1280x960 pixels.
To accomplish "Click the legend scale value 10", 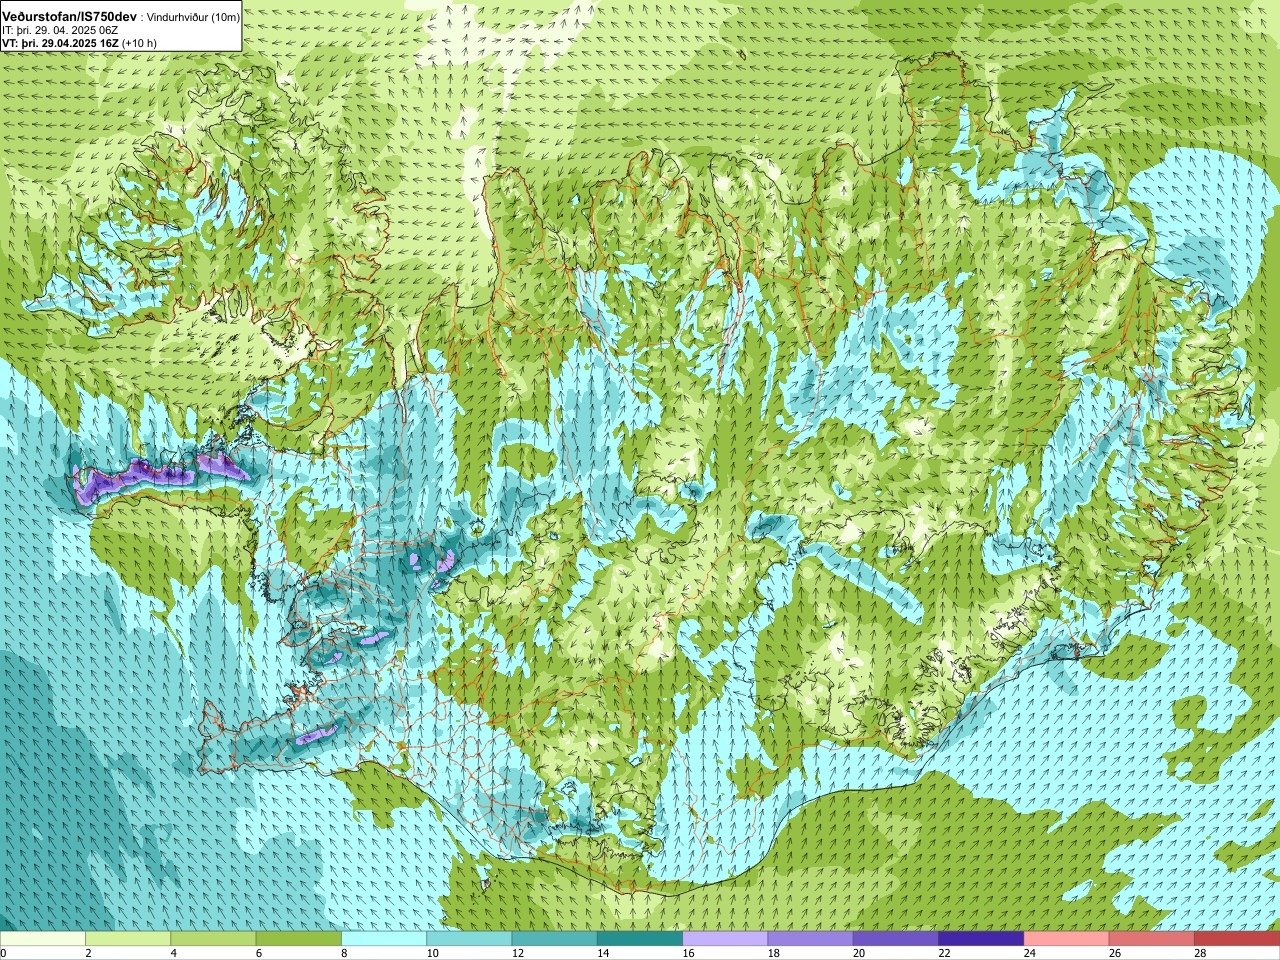I will coord(432,953).
